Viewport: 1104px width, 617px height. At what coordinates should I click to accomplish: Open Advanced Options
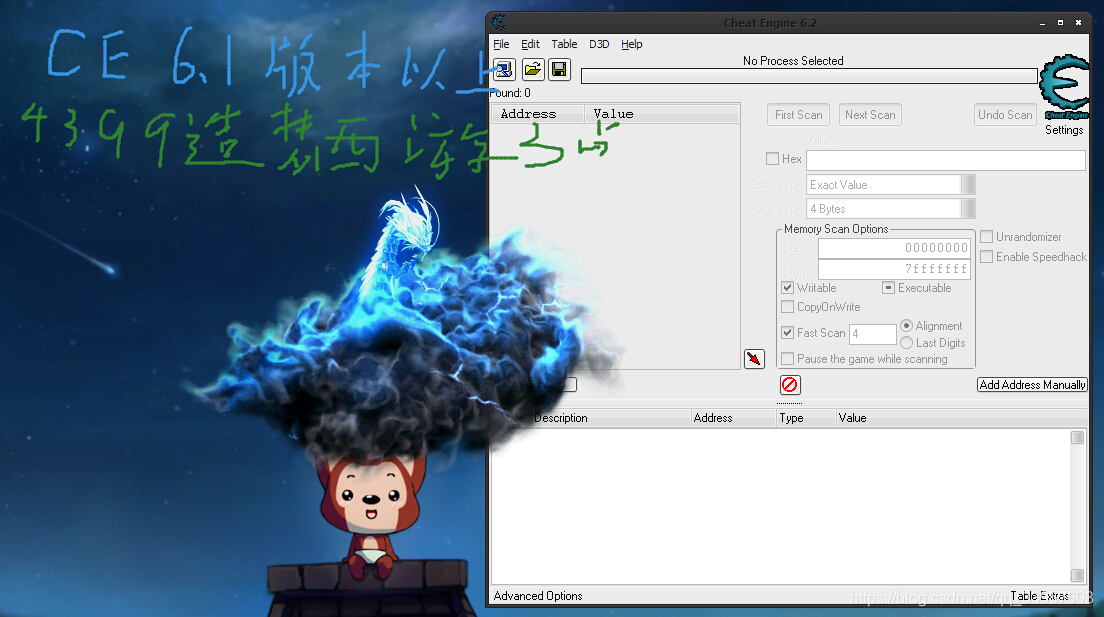click(538, 596)
